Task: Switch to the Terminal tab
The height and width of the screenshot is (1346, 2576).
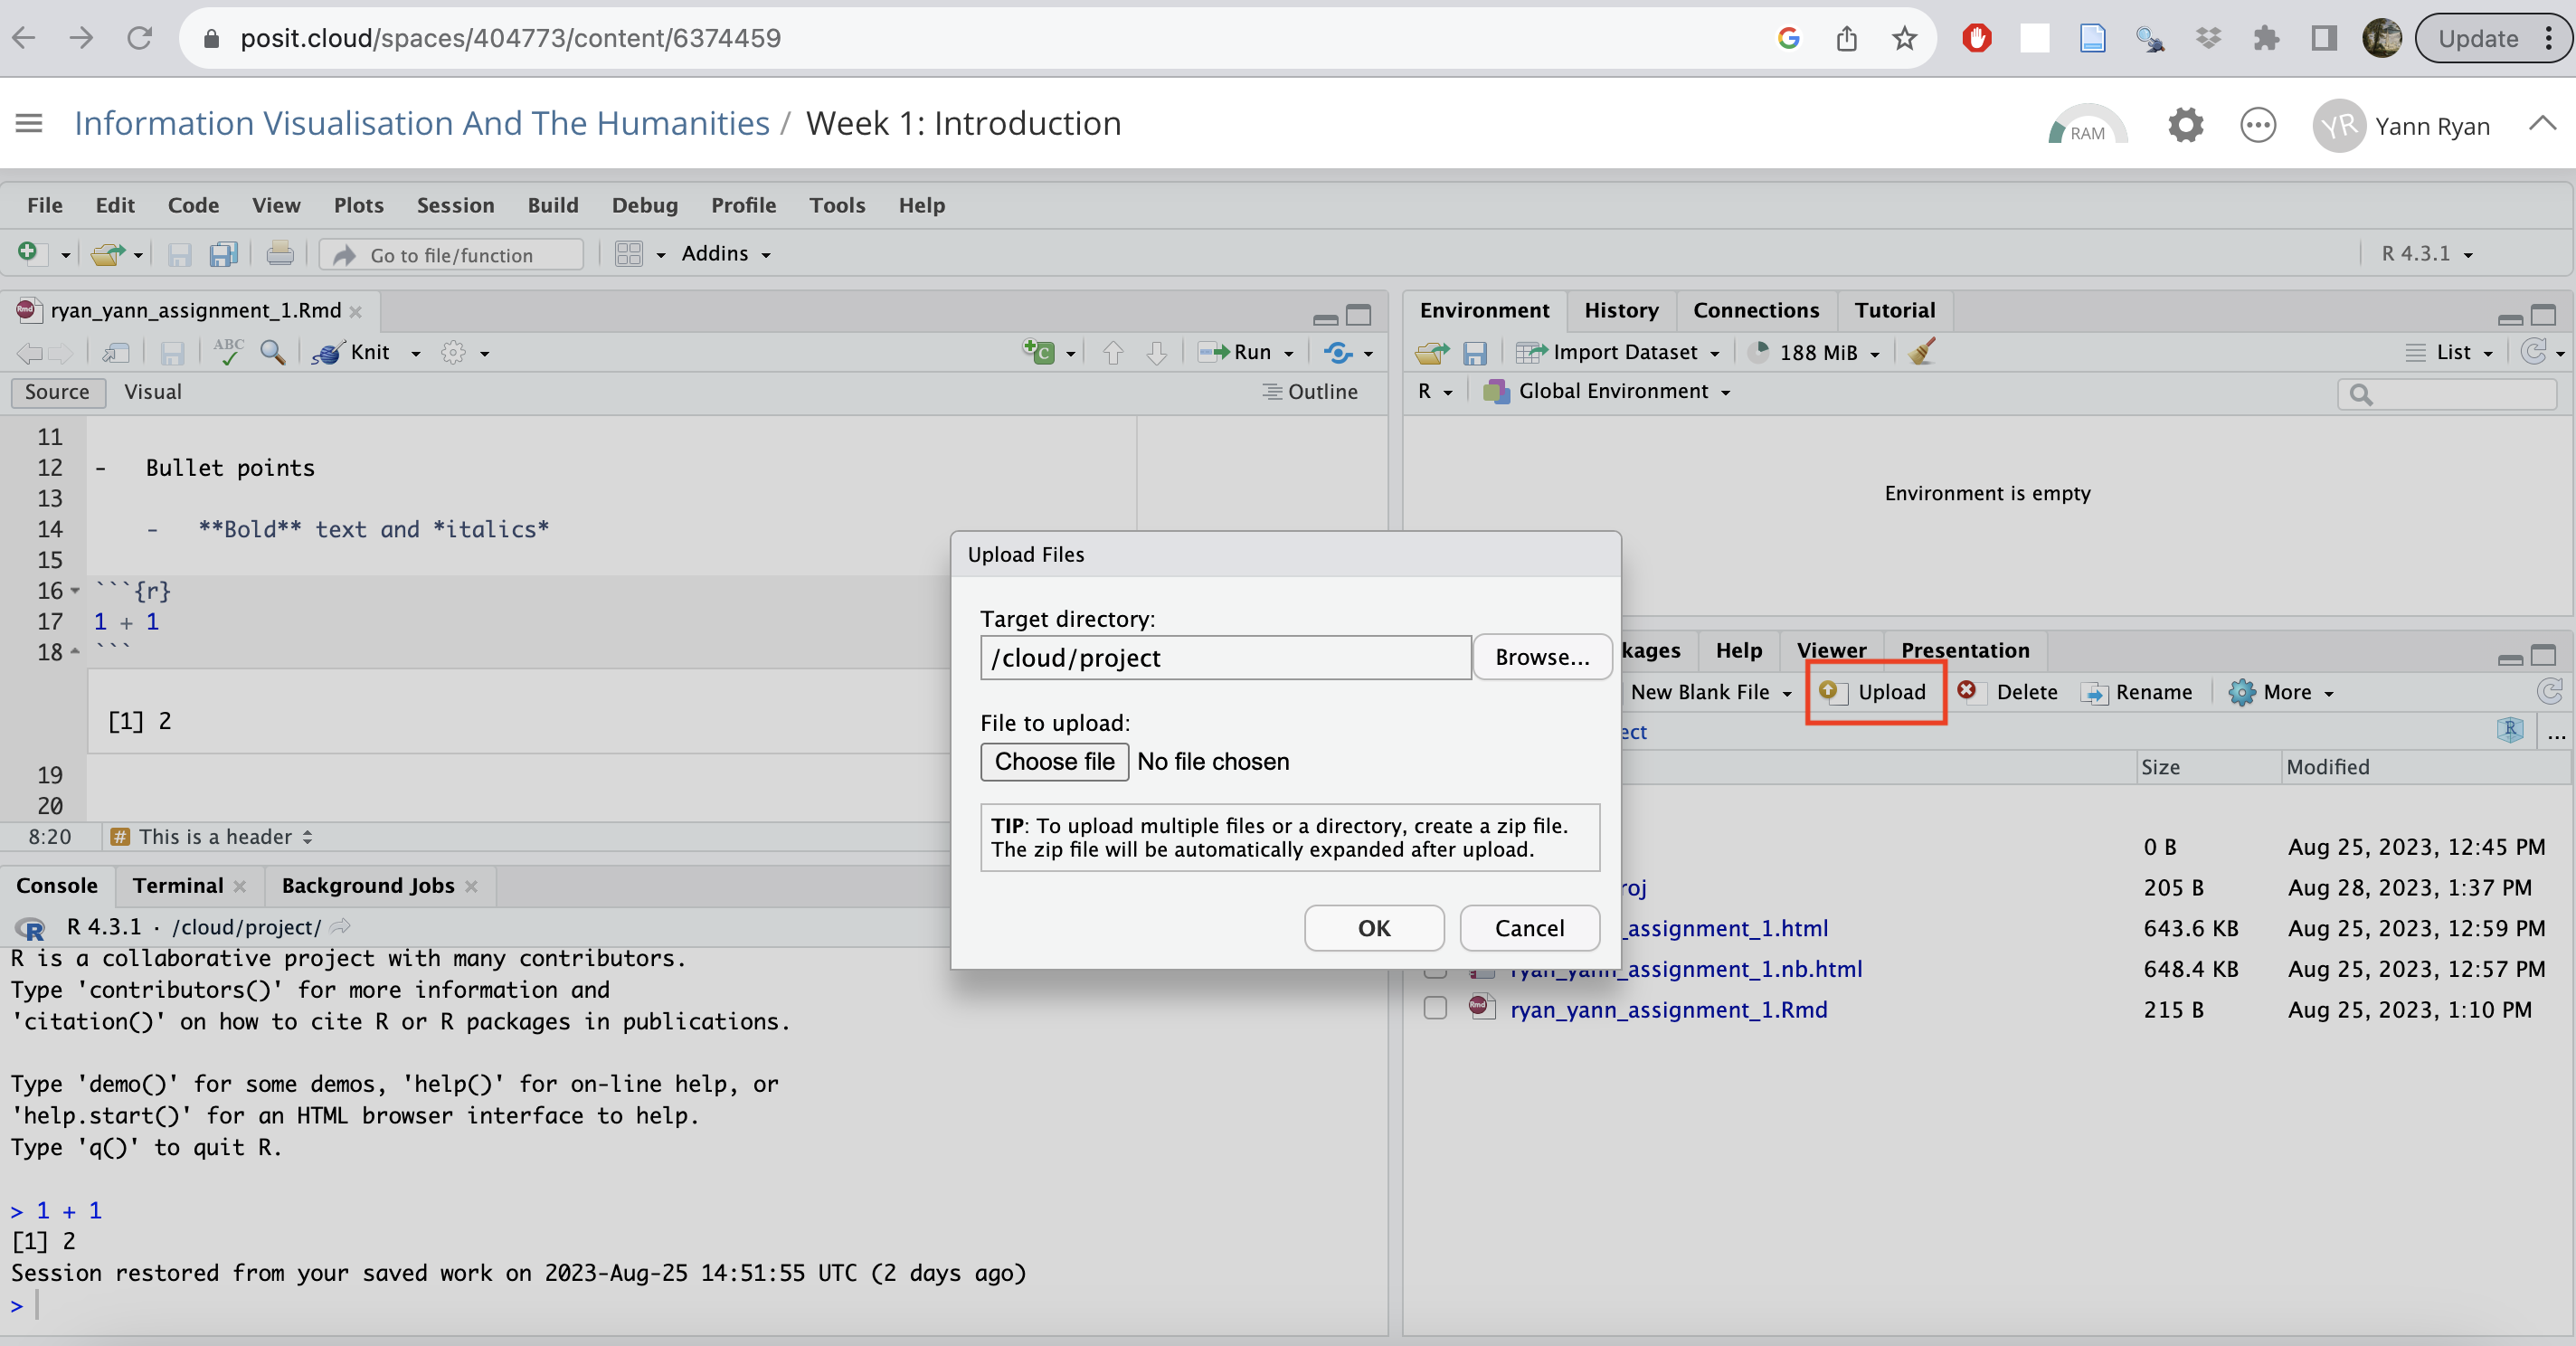Action: (178, 885)
